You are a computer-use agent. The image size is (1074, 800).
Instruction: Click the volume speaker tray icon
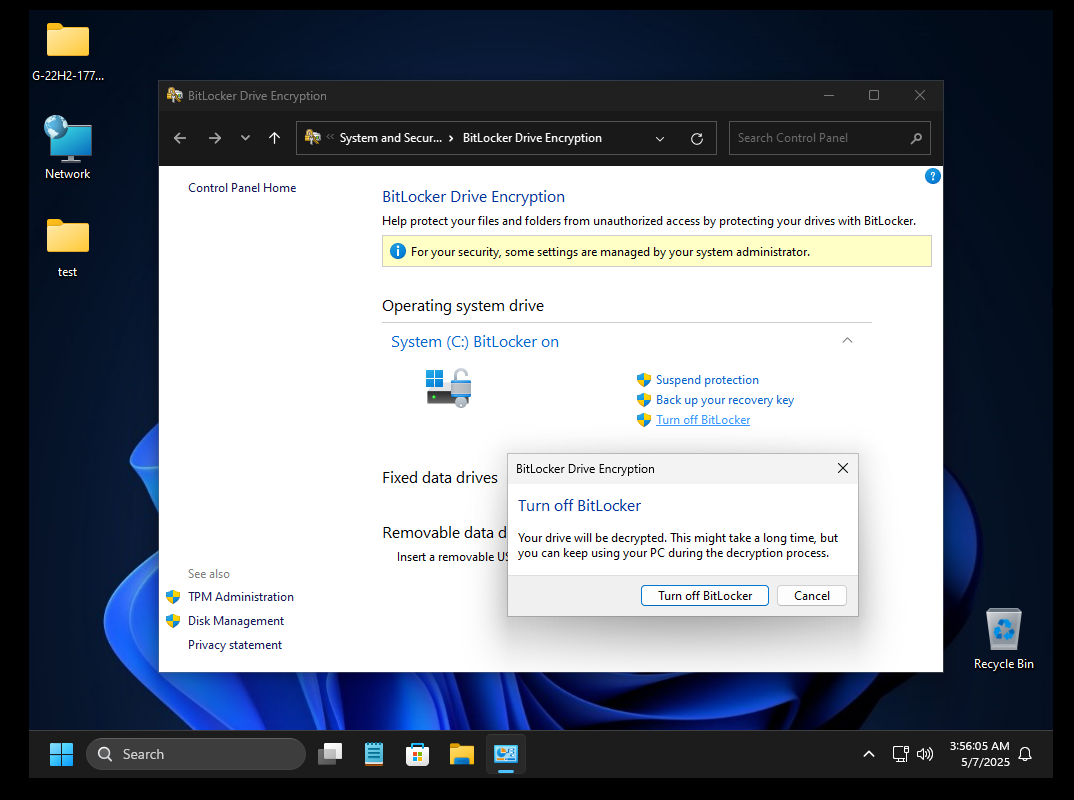pyautogui.click(x=925, y=754)
